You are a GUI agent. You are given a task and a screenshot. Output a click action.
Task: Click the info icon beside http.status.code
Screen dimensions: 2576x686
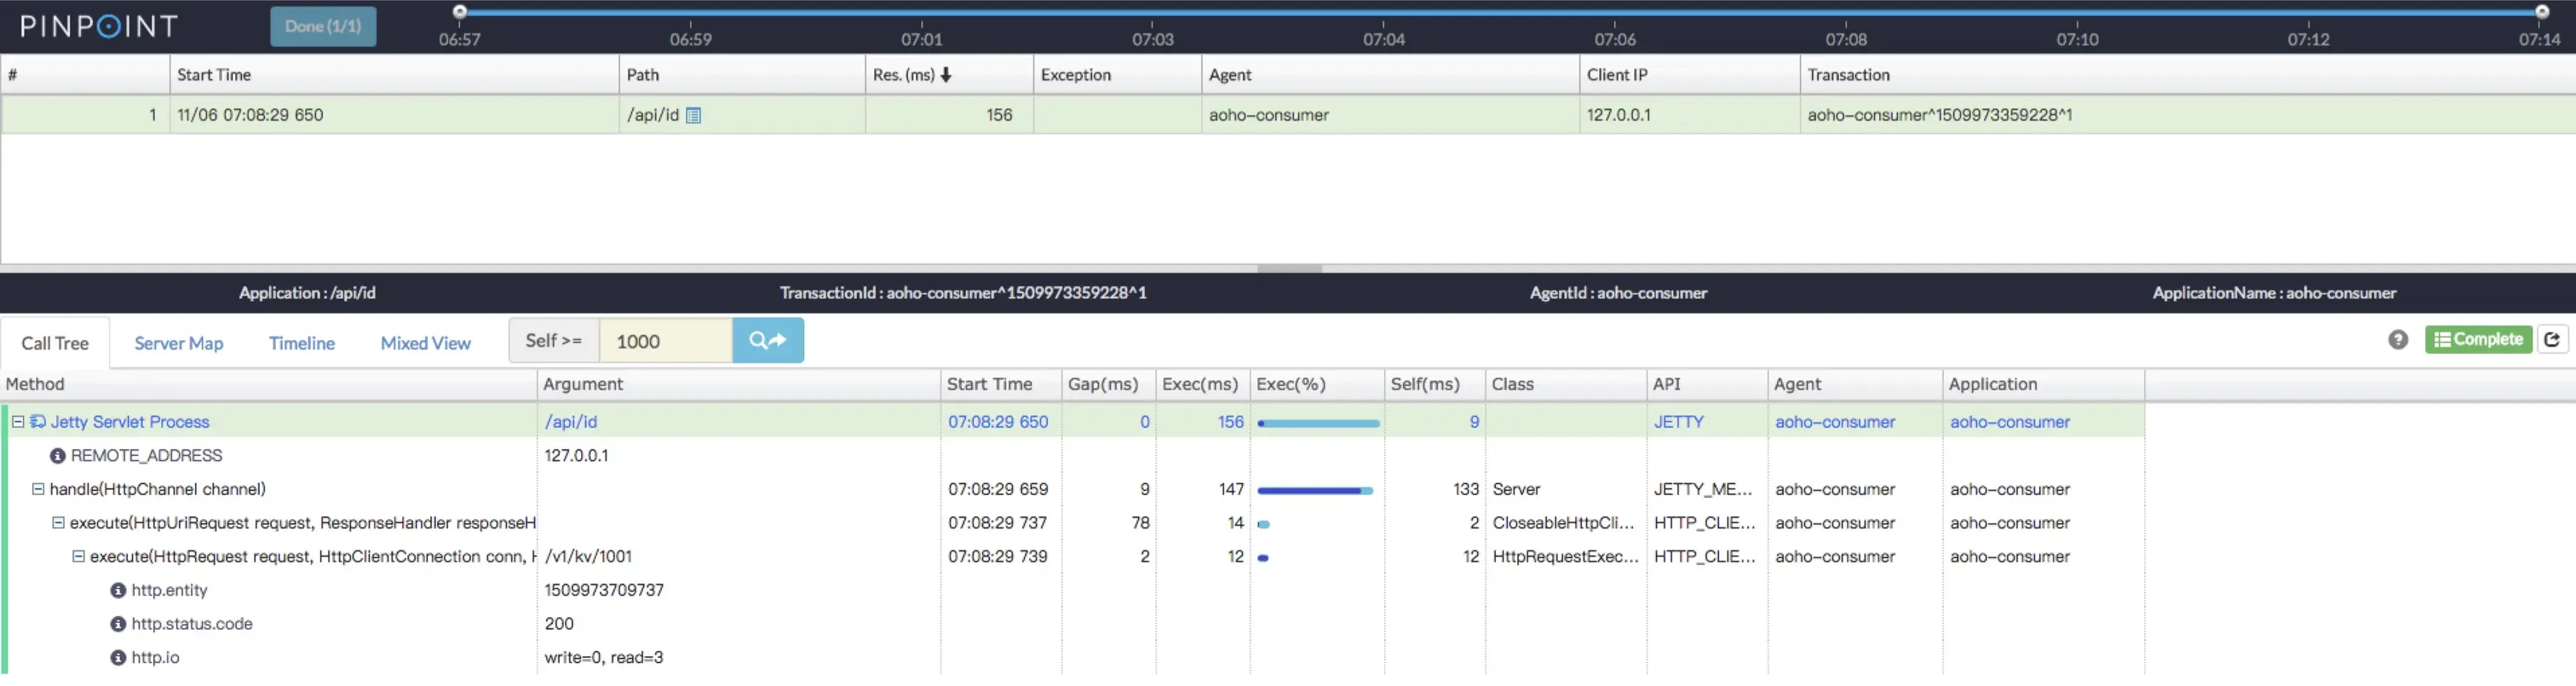point(118,624)
